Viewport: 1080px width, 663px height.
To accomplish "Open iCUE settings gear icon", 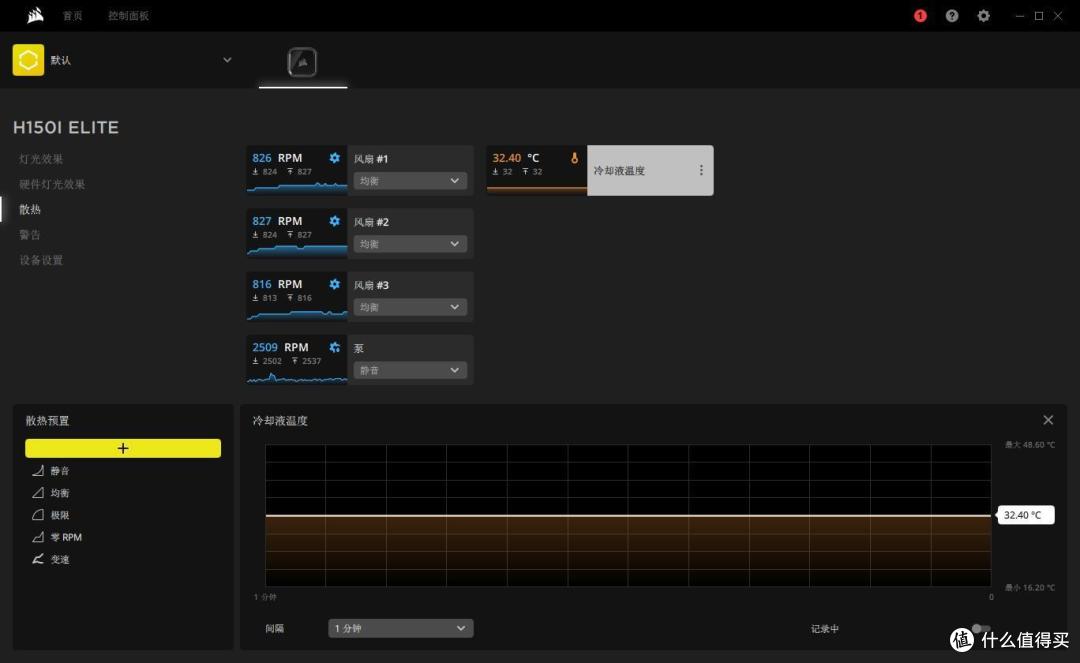I will [x=984, y=16].
